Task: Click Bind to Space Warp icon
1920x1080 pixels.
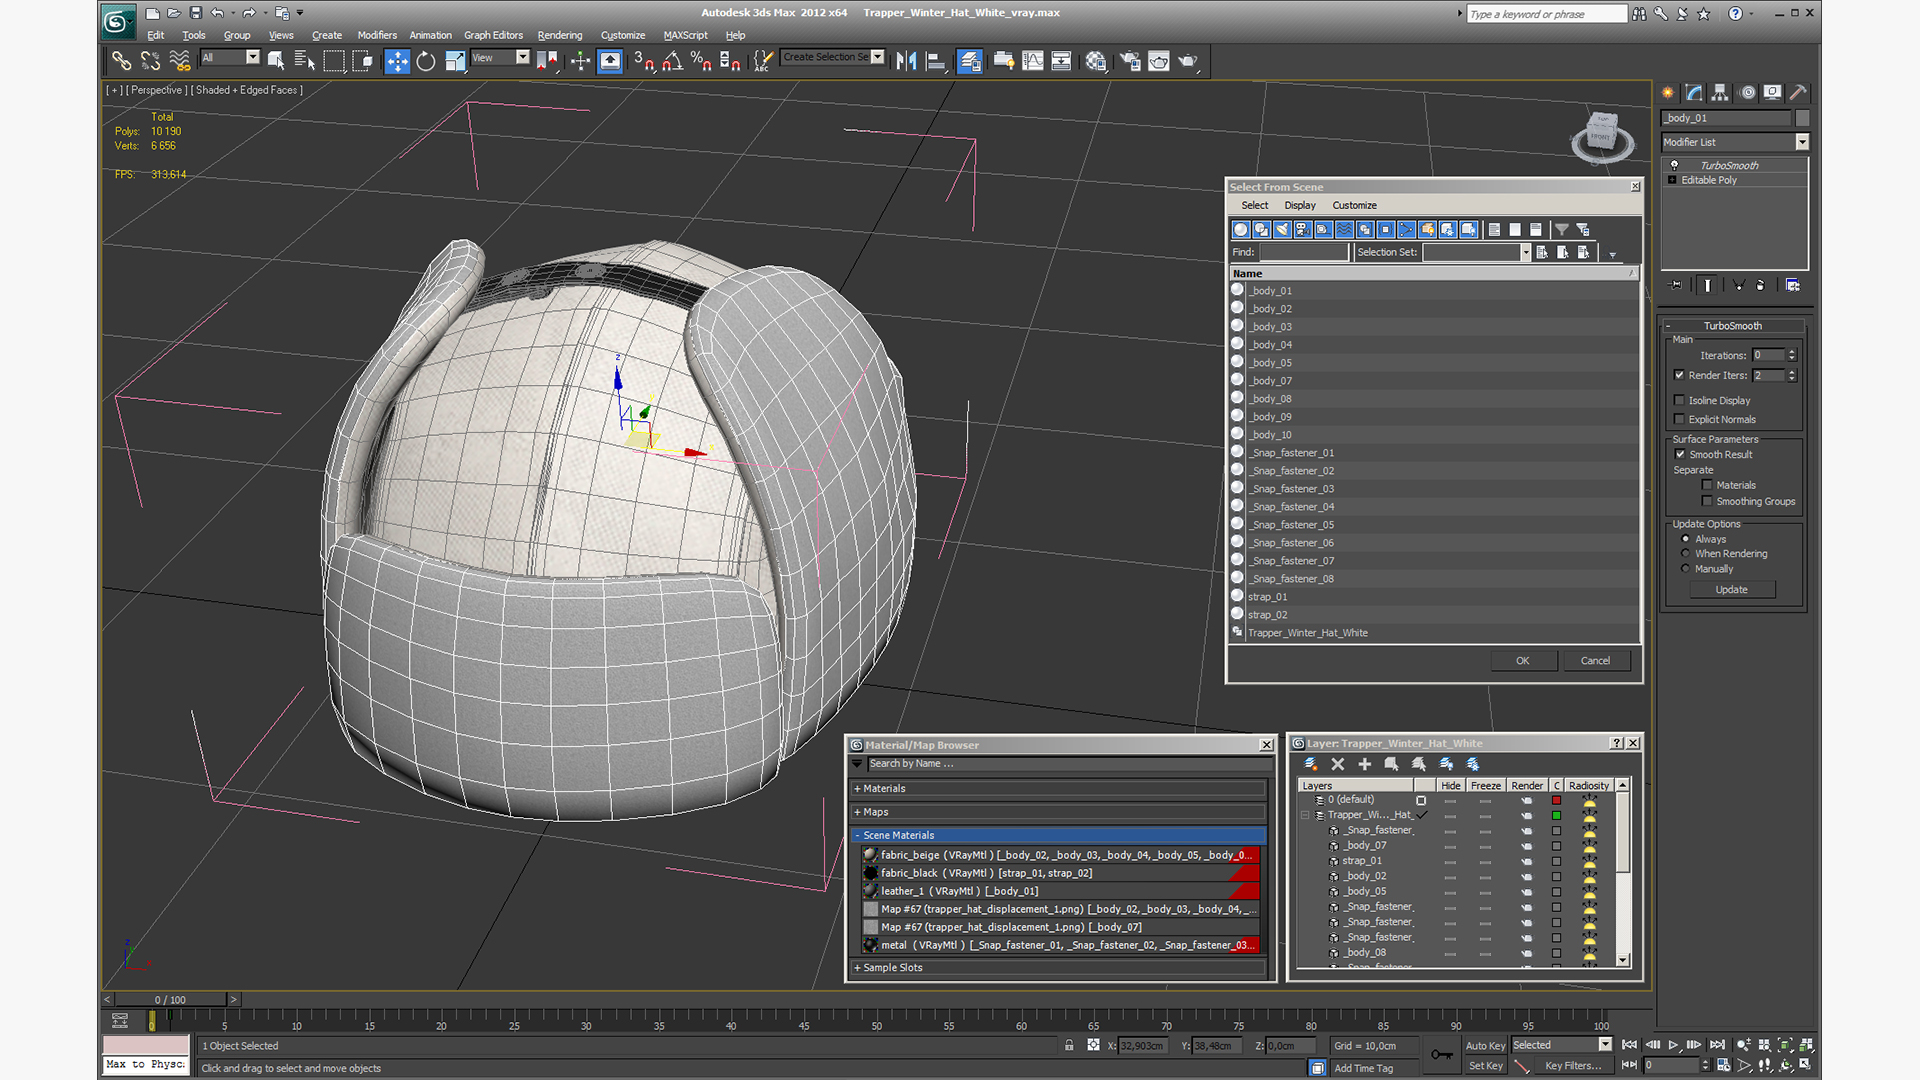Action: [180, 61]
